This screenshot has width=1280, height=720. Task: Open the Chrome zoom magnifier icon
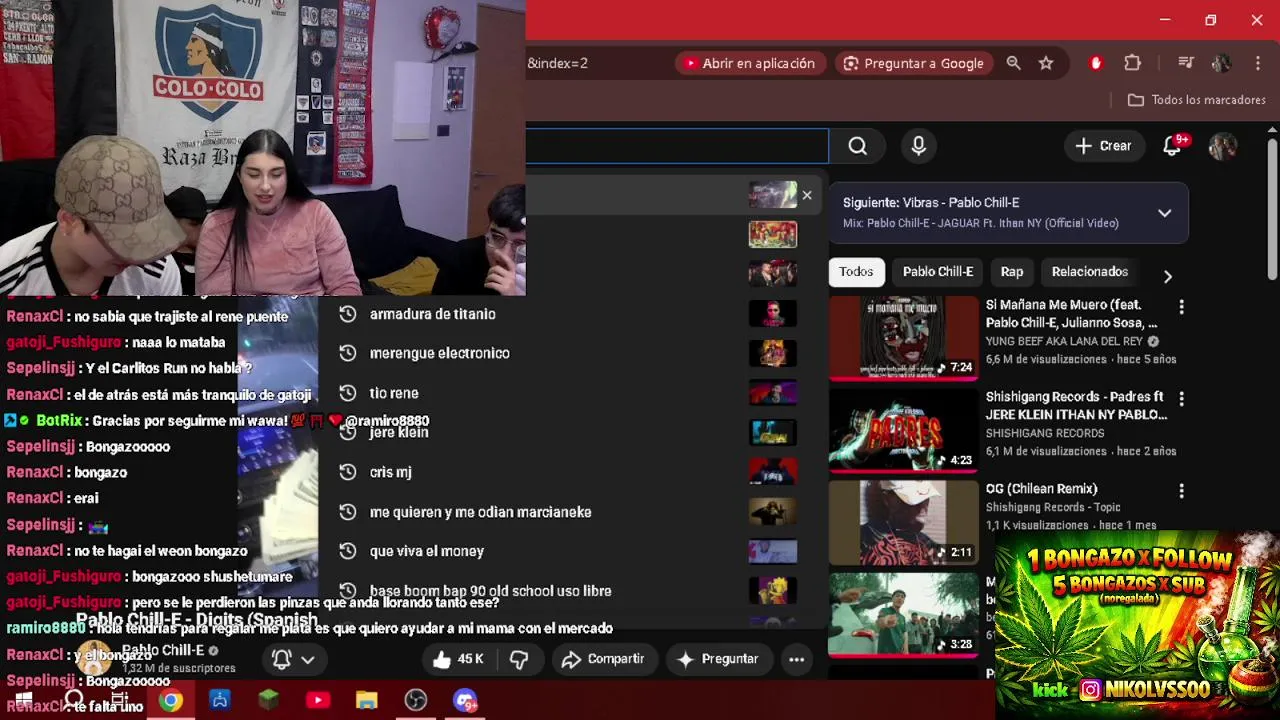tap(1014, 63)
